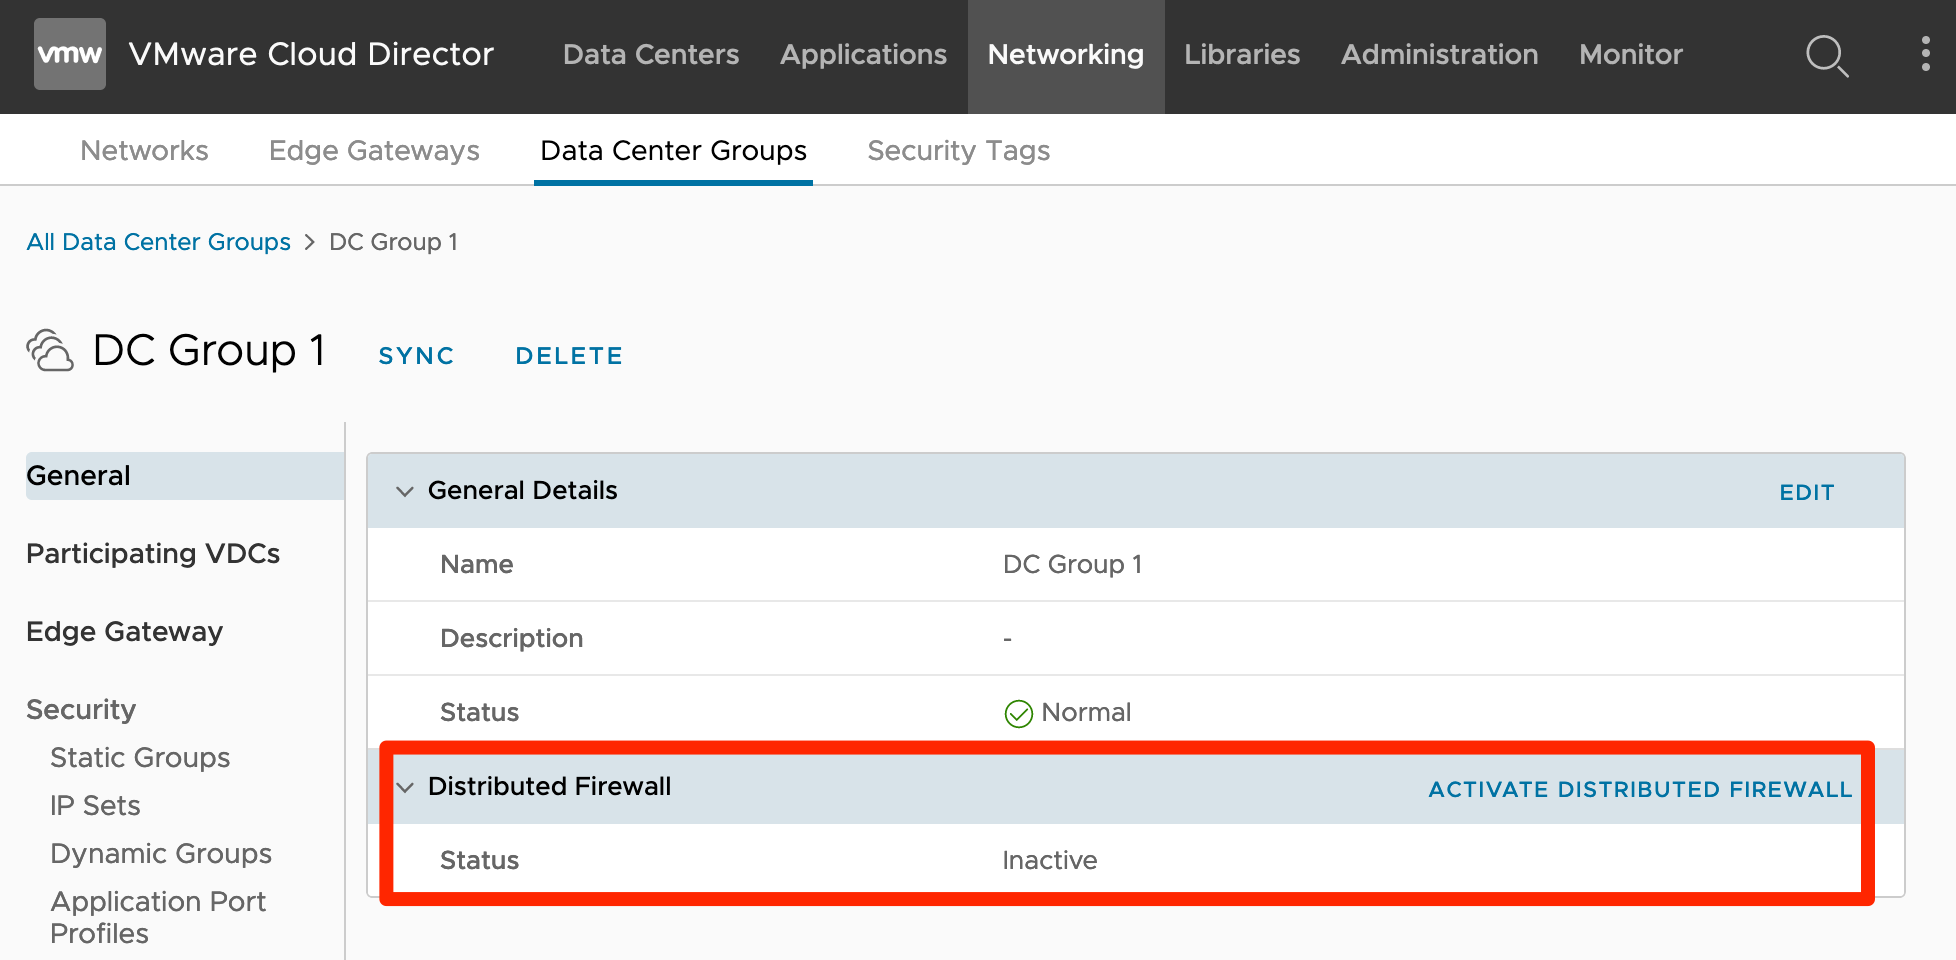Go to the Applications top menu
The height and width of the screenshot is (960, 1956).
click(x=863, y=54)
